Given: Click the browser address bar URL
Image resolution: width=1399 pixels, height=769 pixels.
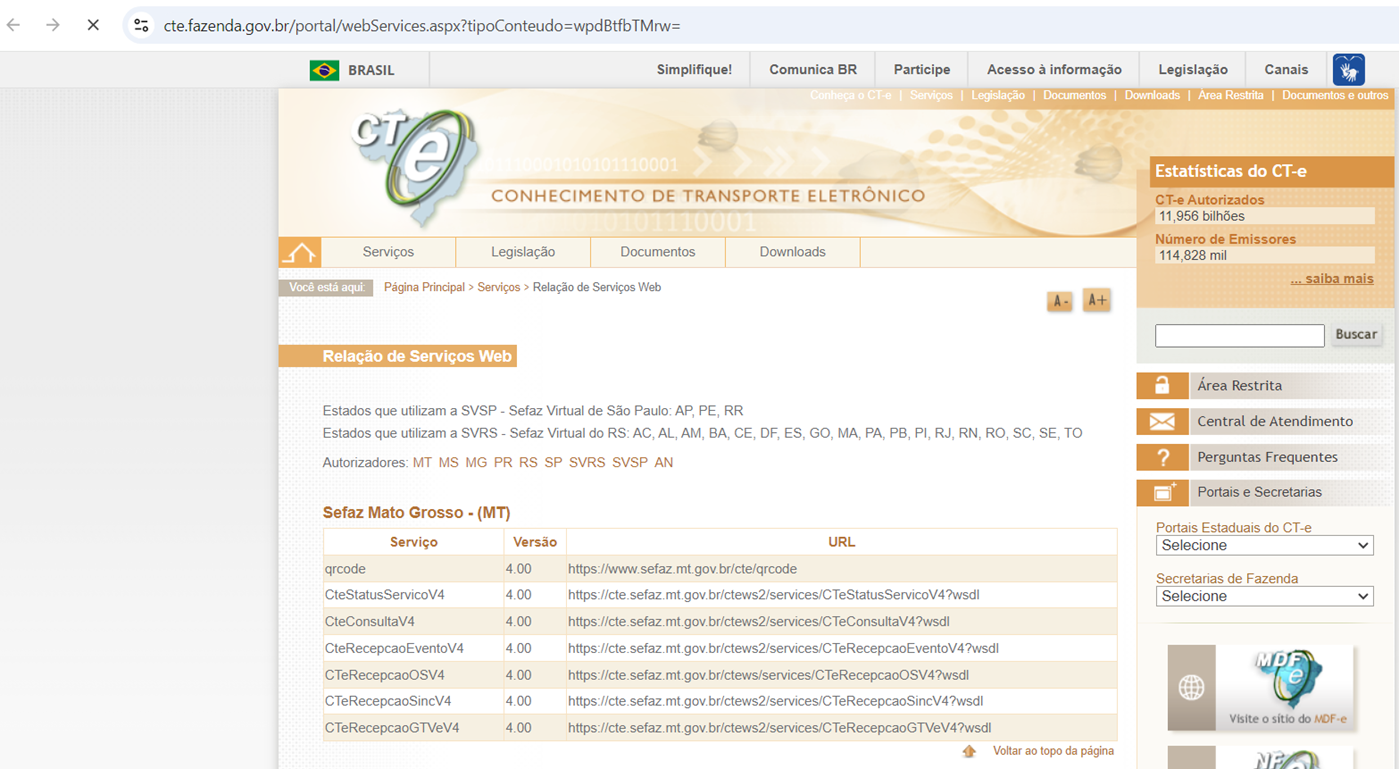Looking at the screenshot, I should tap(422, 25).
